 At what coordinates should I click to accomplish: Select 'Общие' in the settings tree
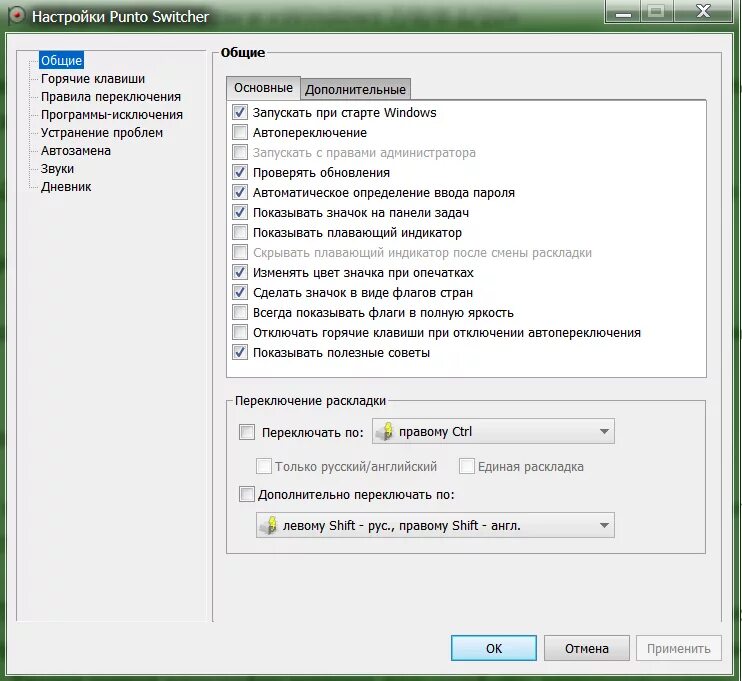pyautogui.click(x=62, y=61)
